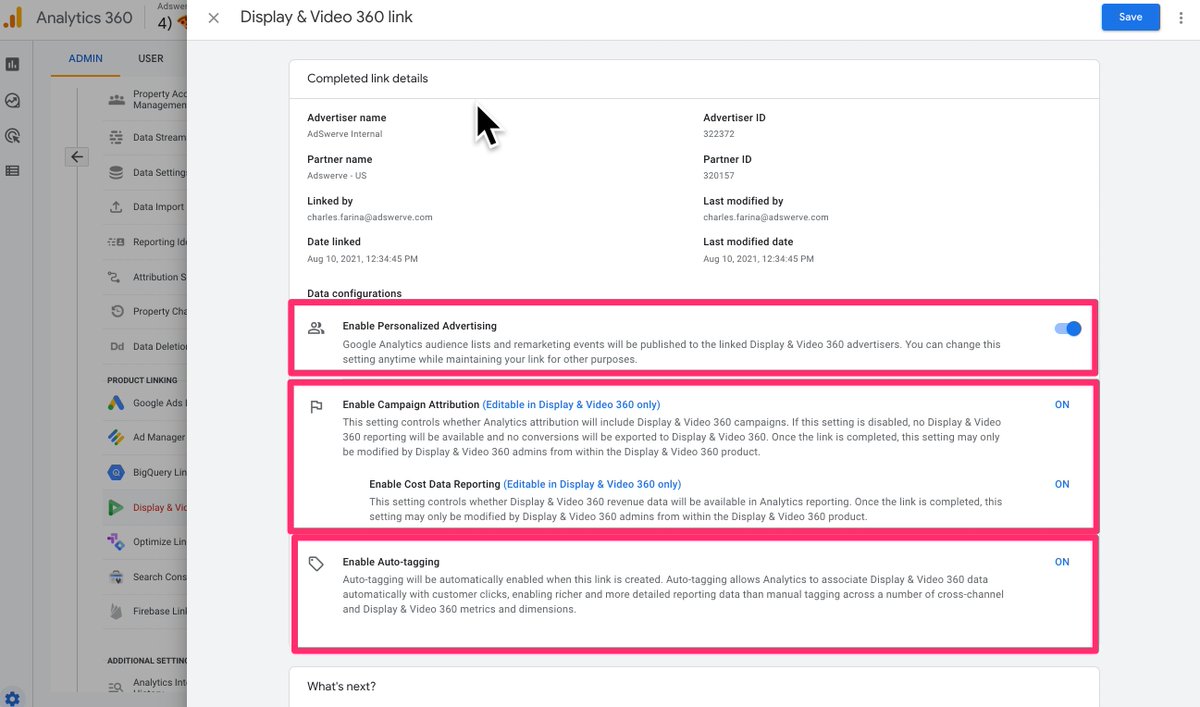
Task: Click Partner ID value 320157
Action: [719, 175]
